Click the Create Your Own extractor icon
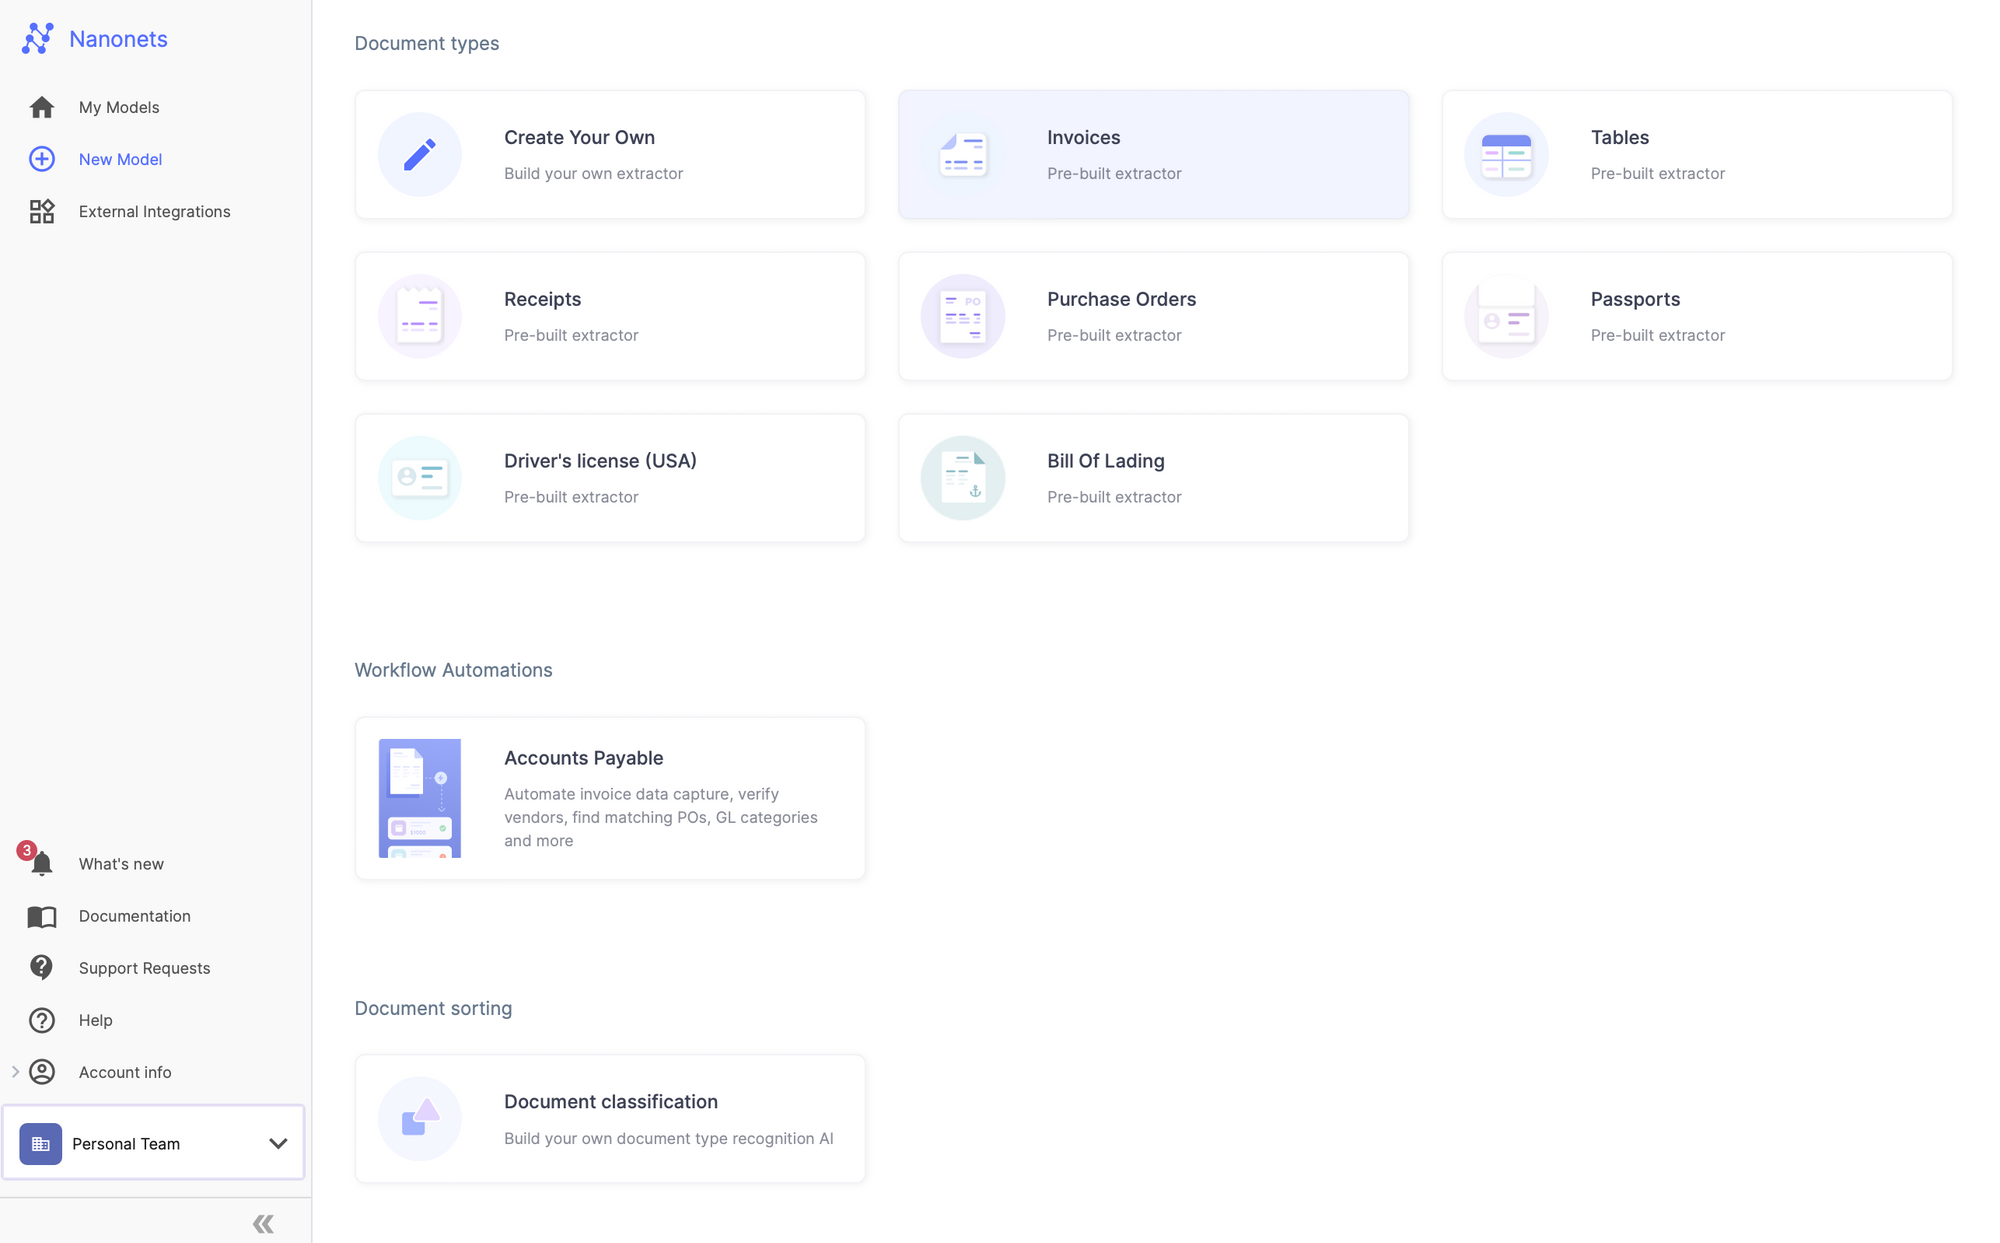 [x=419, y=155]
